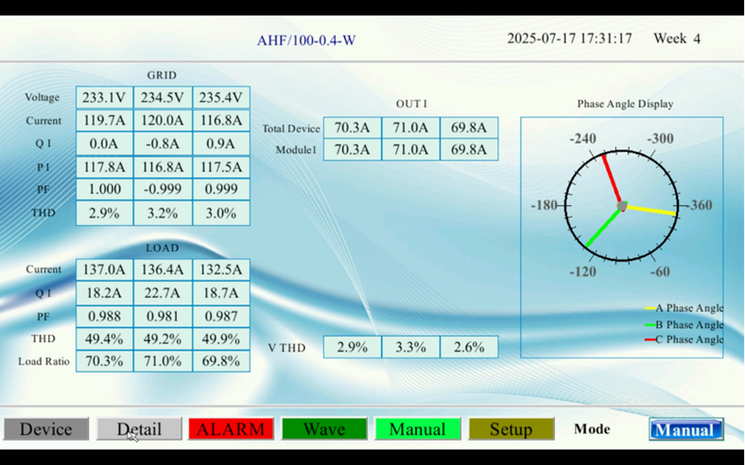Viewport: 745px width, 465px height.
Task: Select load current cell 136.4A
Action: click(x=163, y=269)
